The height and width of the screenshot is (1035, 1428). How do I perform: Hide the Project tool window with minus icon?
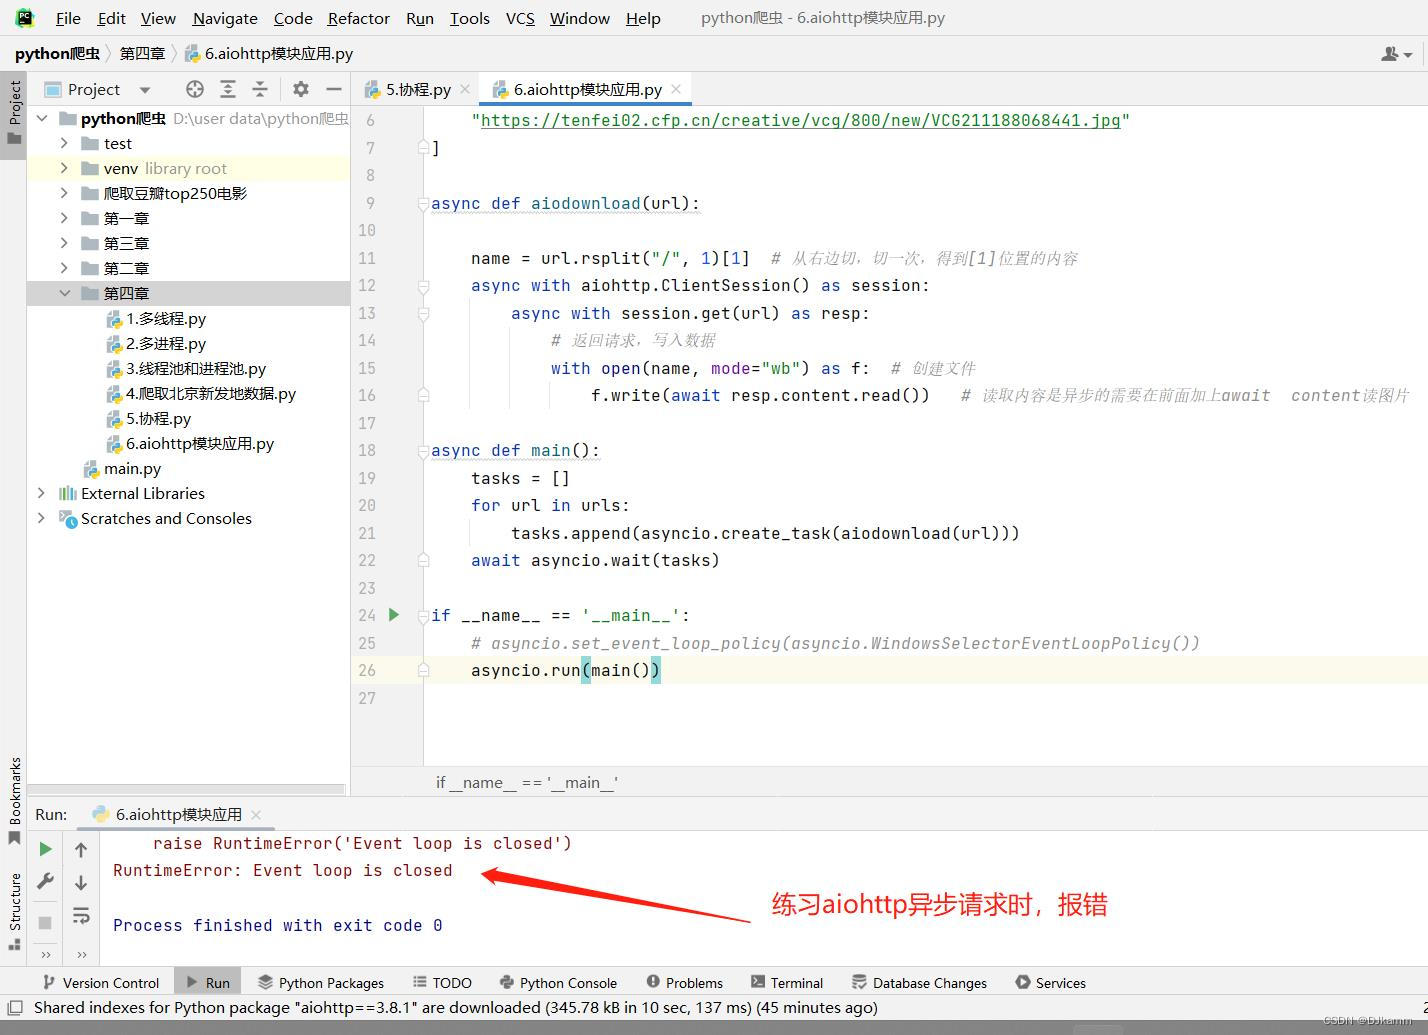[x=334, y=89]
